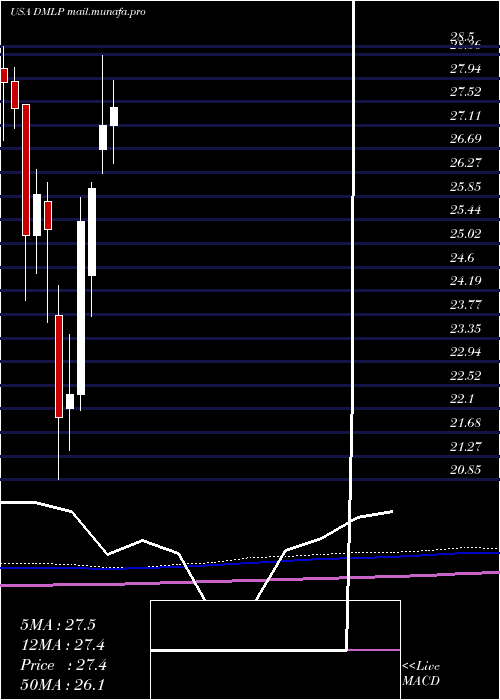Click the tallest white candlestick body
500x700 pixels.
click(81, 308)
